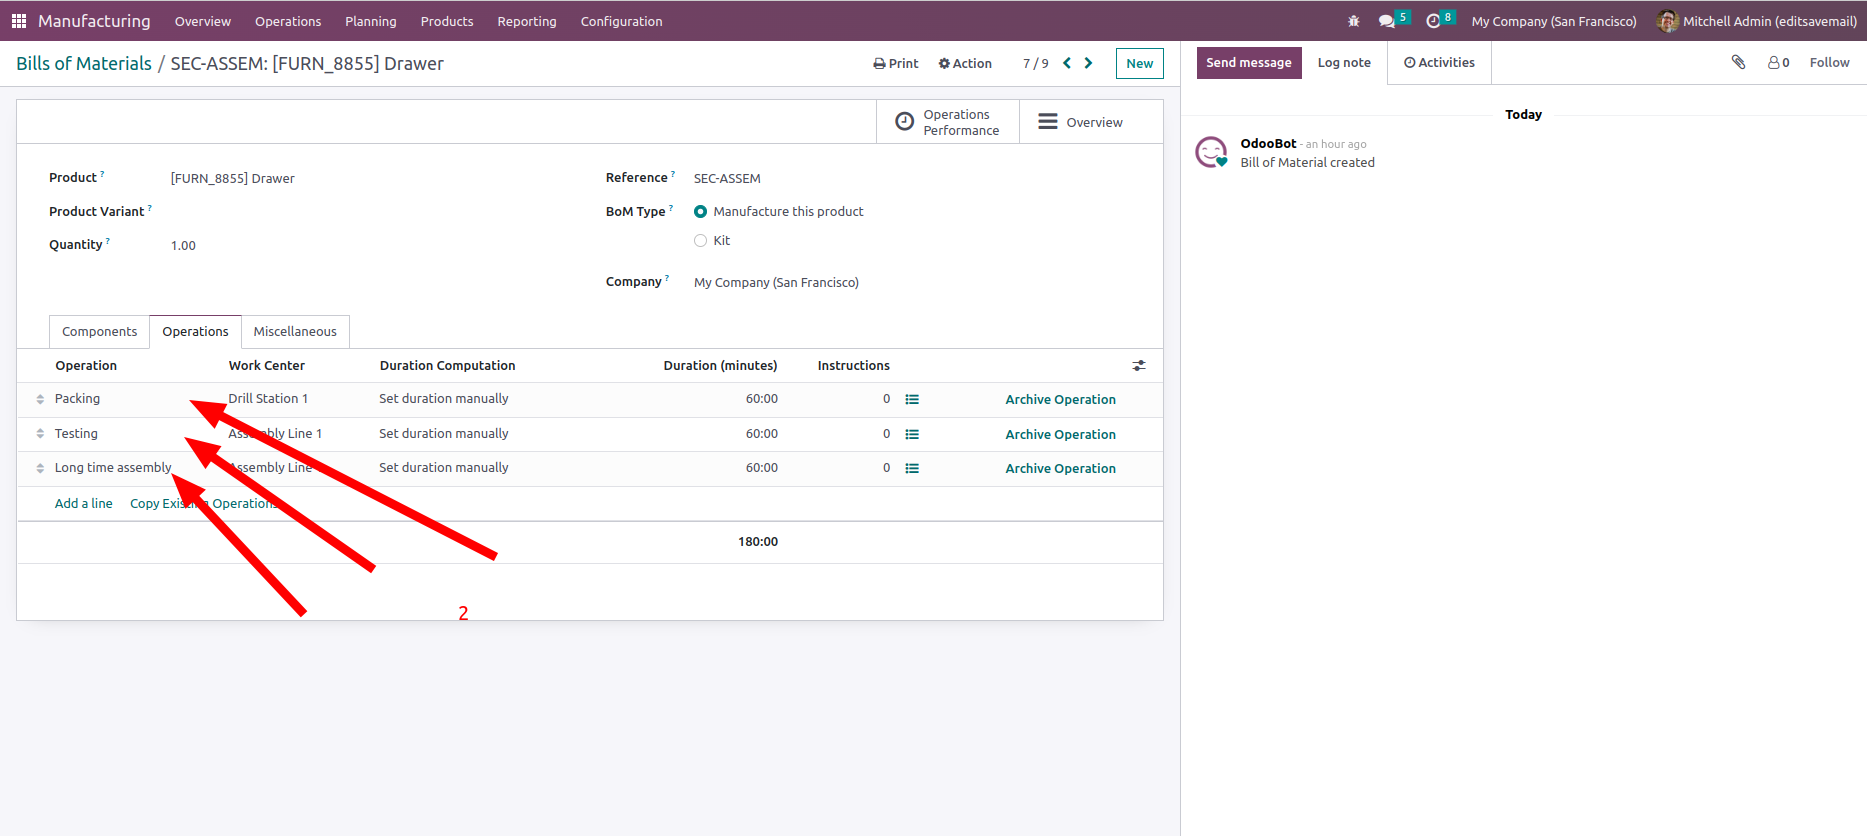Open instructions list icon for Packing
Screen dimensions: 1867x836
point(912,399)
